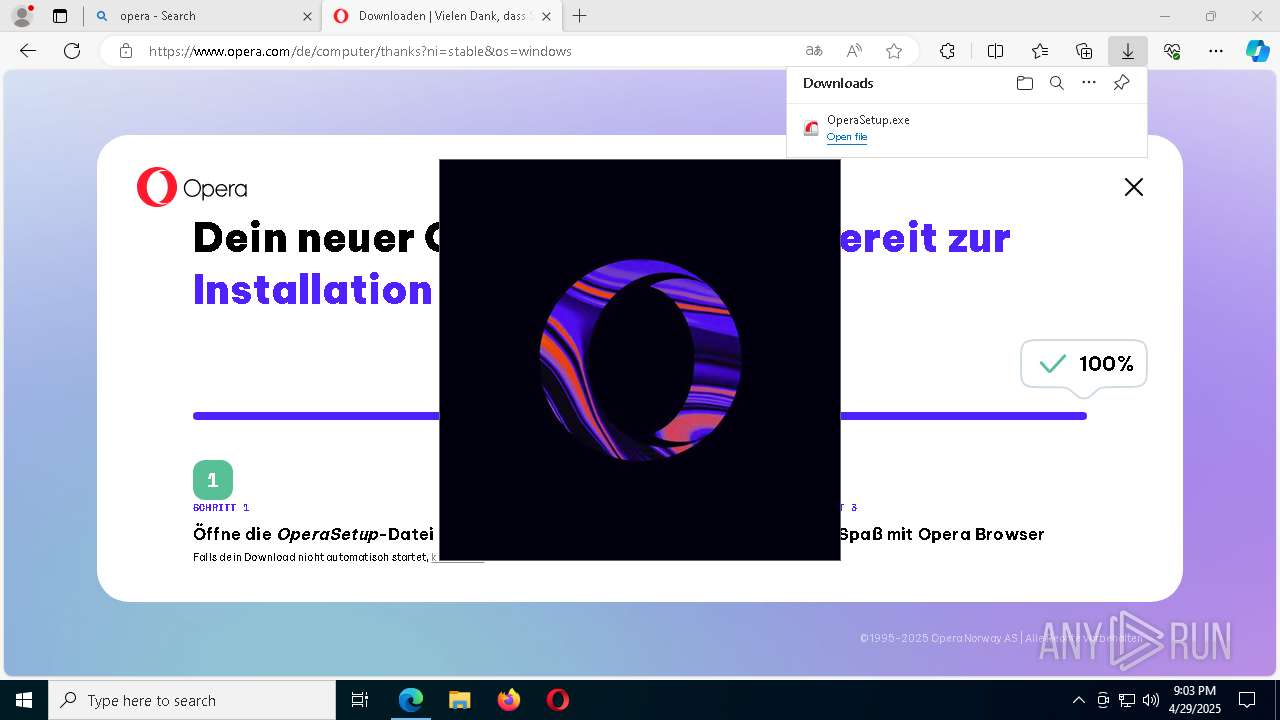Pin the Downloads panel
The width and height of the screenshot is (1280, 720).
(1121, 83)
